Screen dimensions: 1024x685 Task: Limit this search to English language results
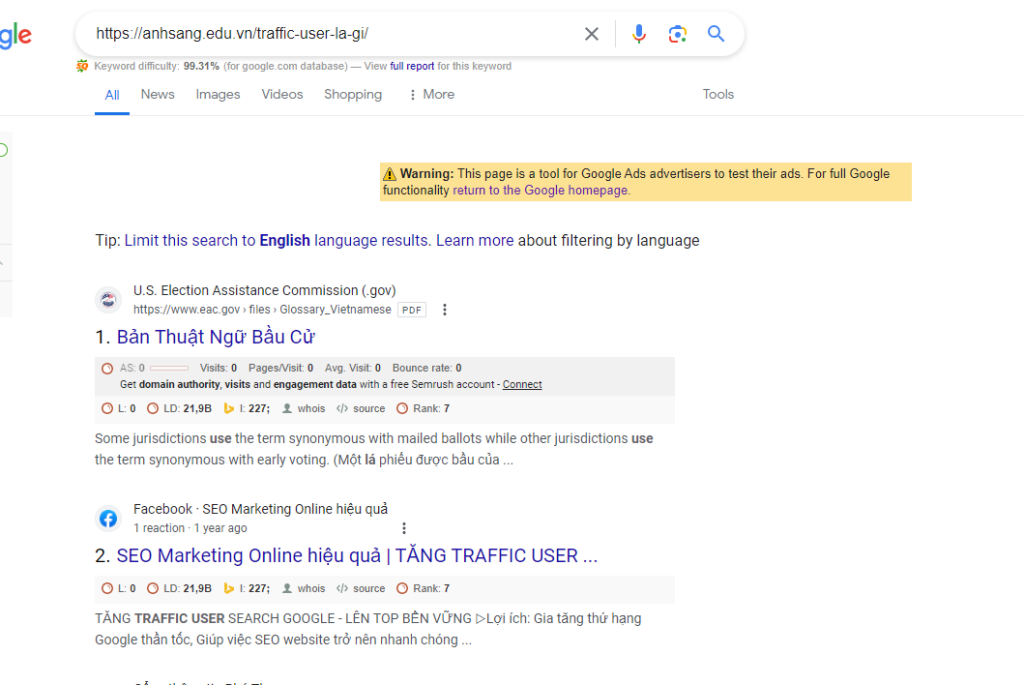pyautogui.click(x=277, y=241)
